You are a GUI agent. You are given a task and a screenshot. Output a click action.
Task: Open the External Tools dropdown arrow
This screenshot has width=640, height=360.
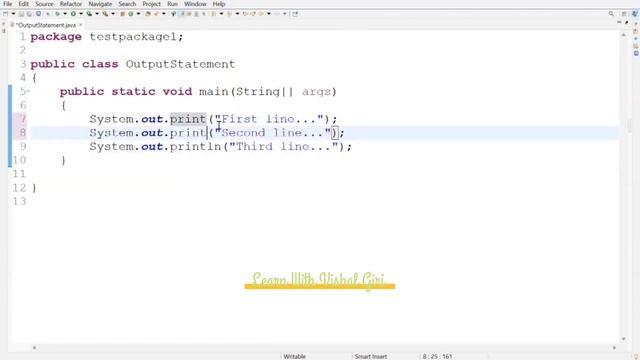tap(113, 14)
